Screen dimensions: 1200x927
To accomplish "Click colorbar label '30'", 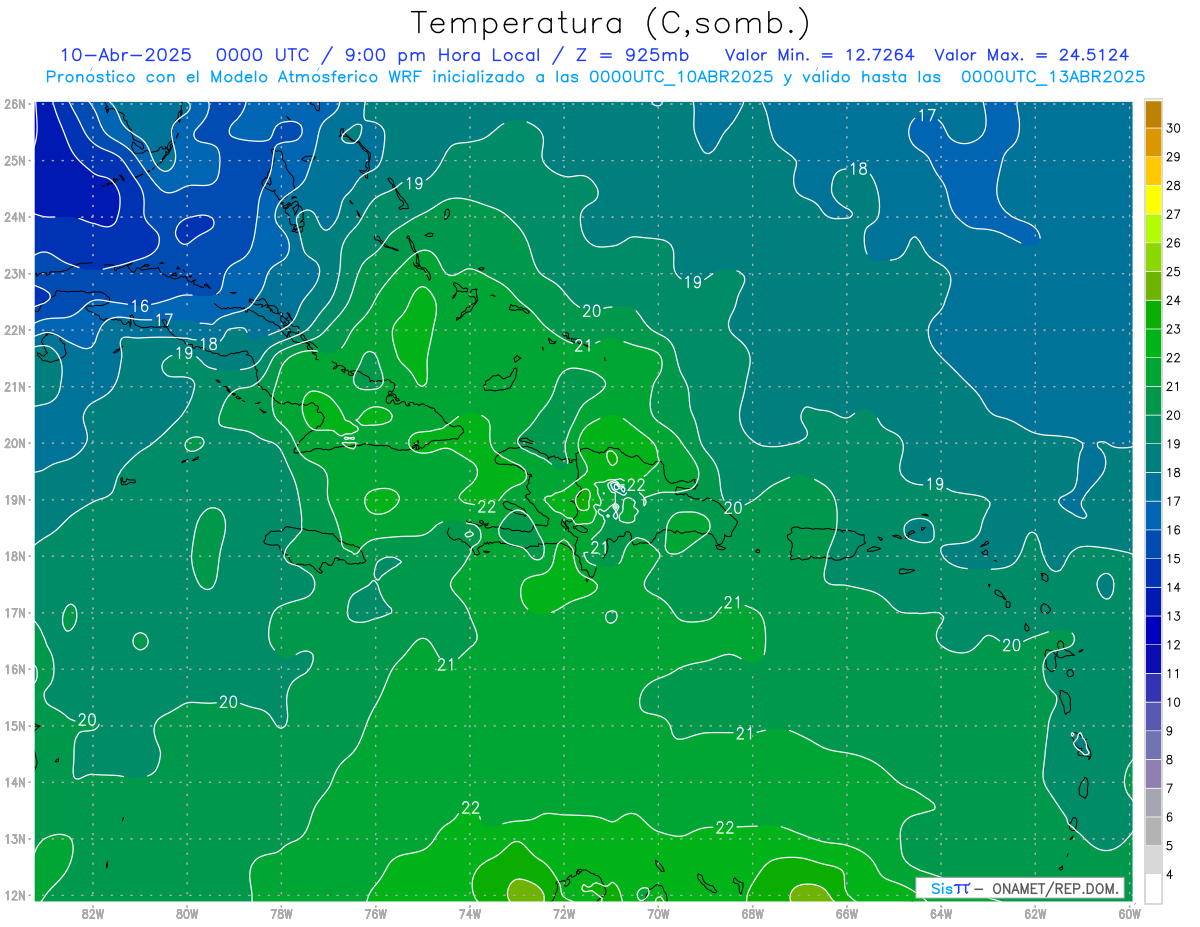I will coord(1174,127).
